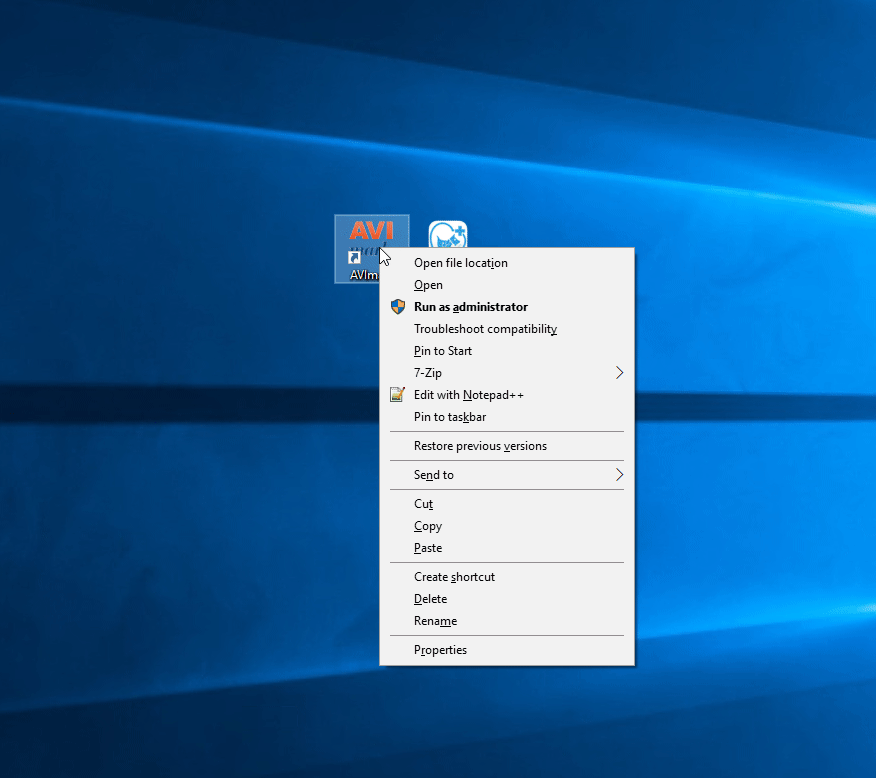
Task: Expand the 7-Zip submenu arrow
Action: coord(619,373)
